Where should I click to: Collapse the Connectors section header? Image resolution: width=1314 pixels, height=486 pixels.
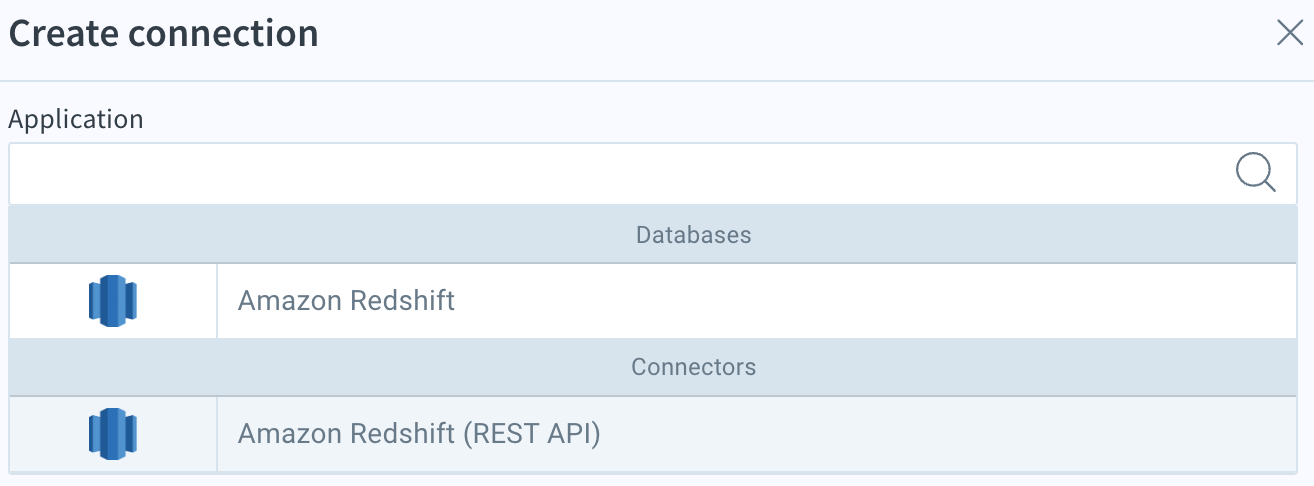653,367
